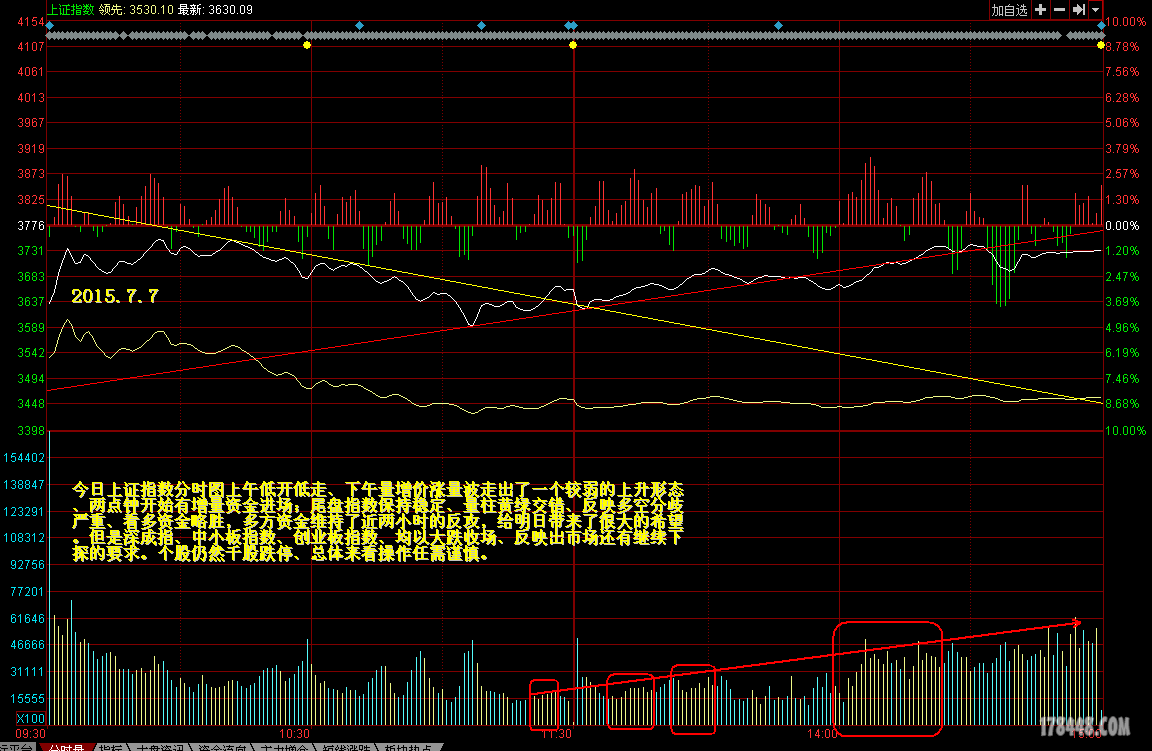Click the 154402 volume axis label
Screen dimensions: 1152x751
coord(24,458)
